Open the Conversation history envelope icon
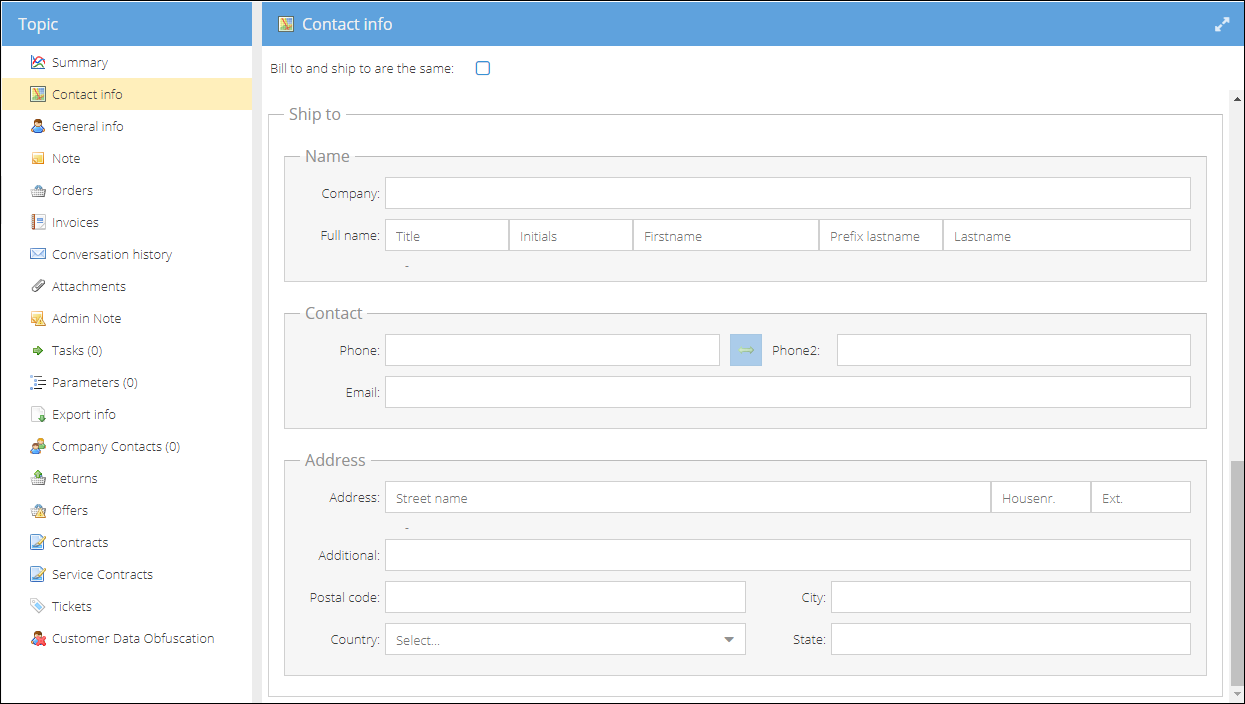The image size is (1245, 704). click(x=38, y=254)
